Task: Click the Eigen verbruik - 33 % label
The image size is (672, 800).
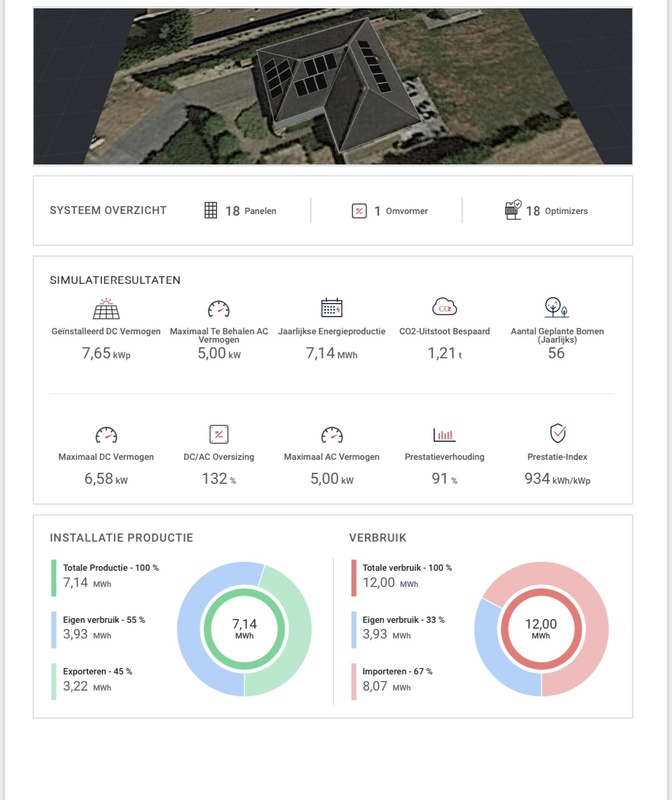Action: point(404,619)
